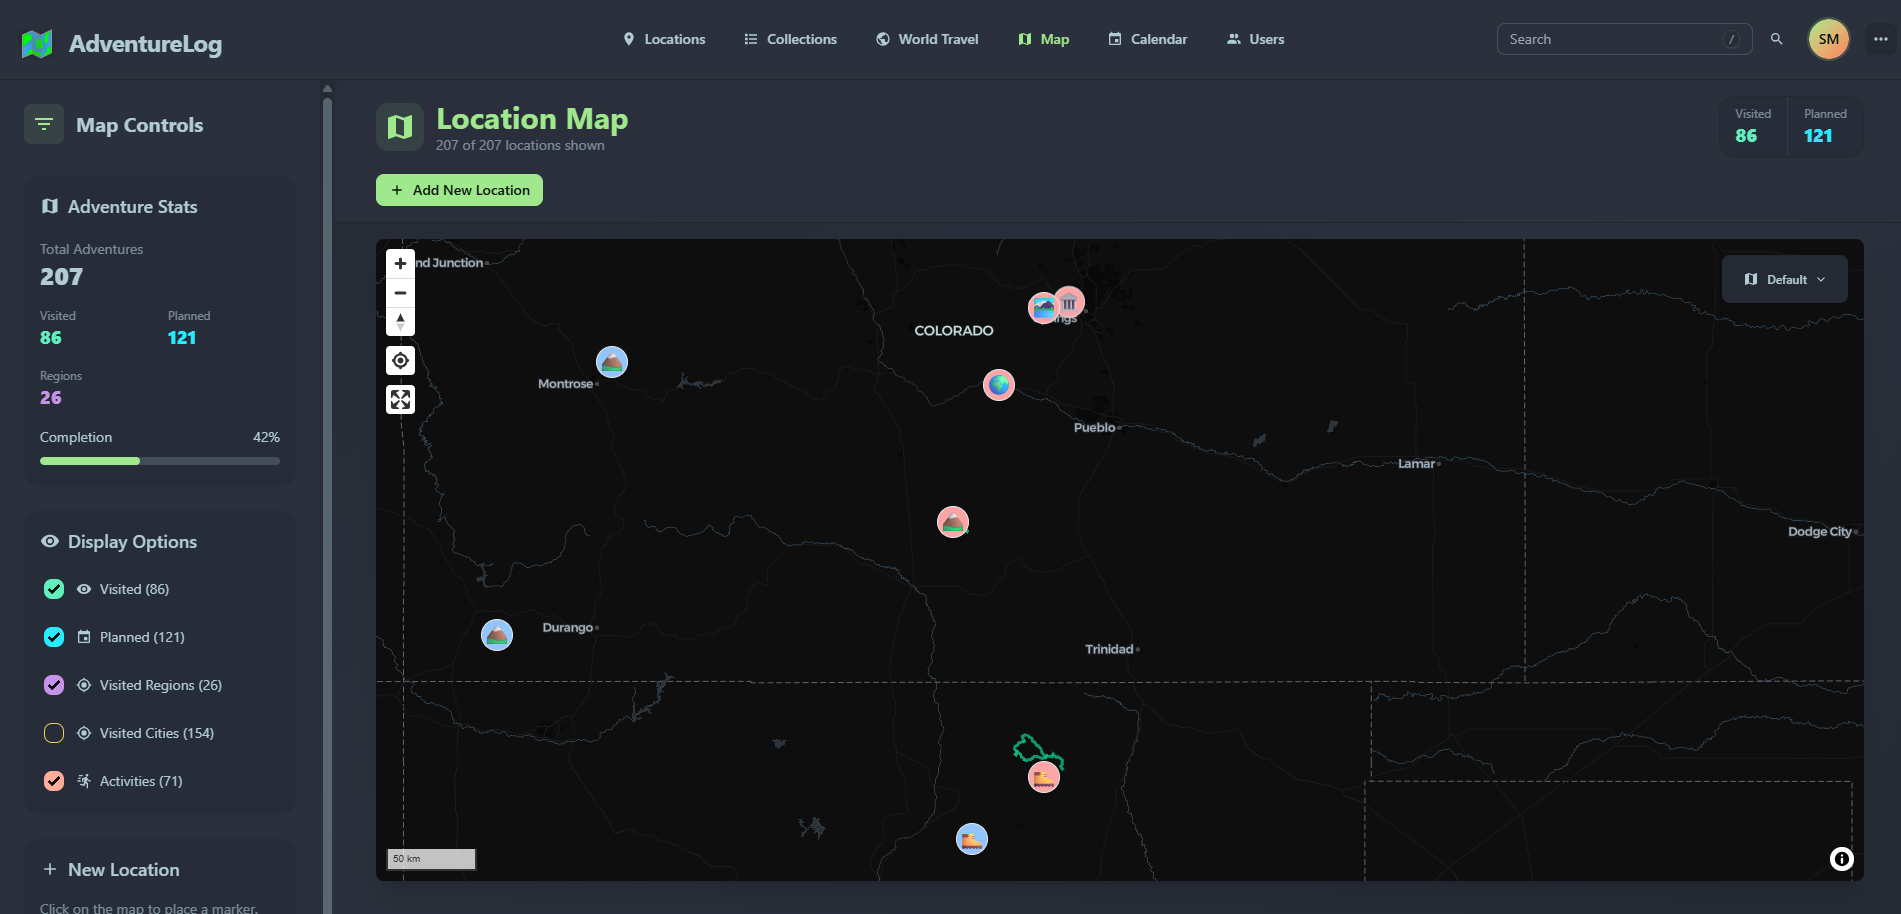
Task: Click the Map Controls filter icon
Action: pyautogui.click(x=44, y=124)
